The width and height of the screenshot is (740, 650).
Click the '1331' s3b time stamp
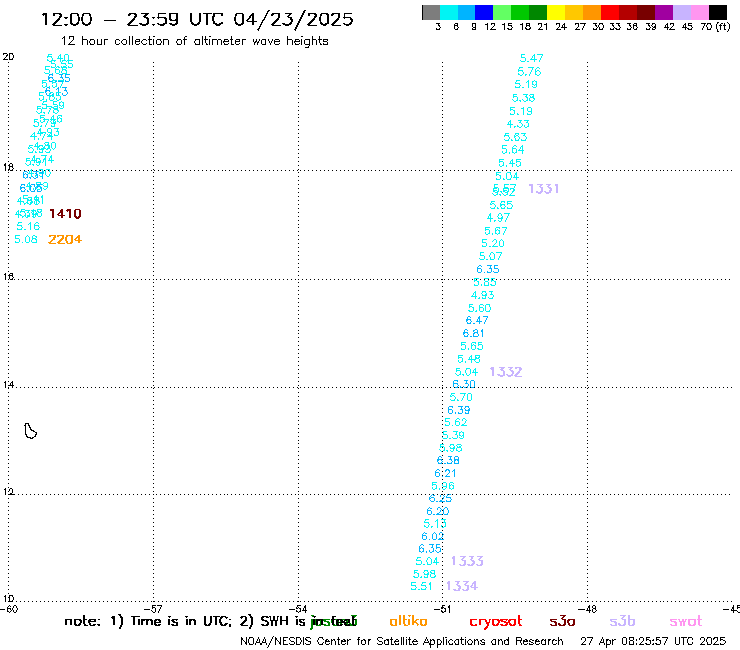pyautogui.click(x=544, y=189)
